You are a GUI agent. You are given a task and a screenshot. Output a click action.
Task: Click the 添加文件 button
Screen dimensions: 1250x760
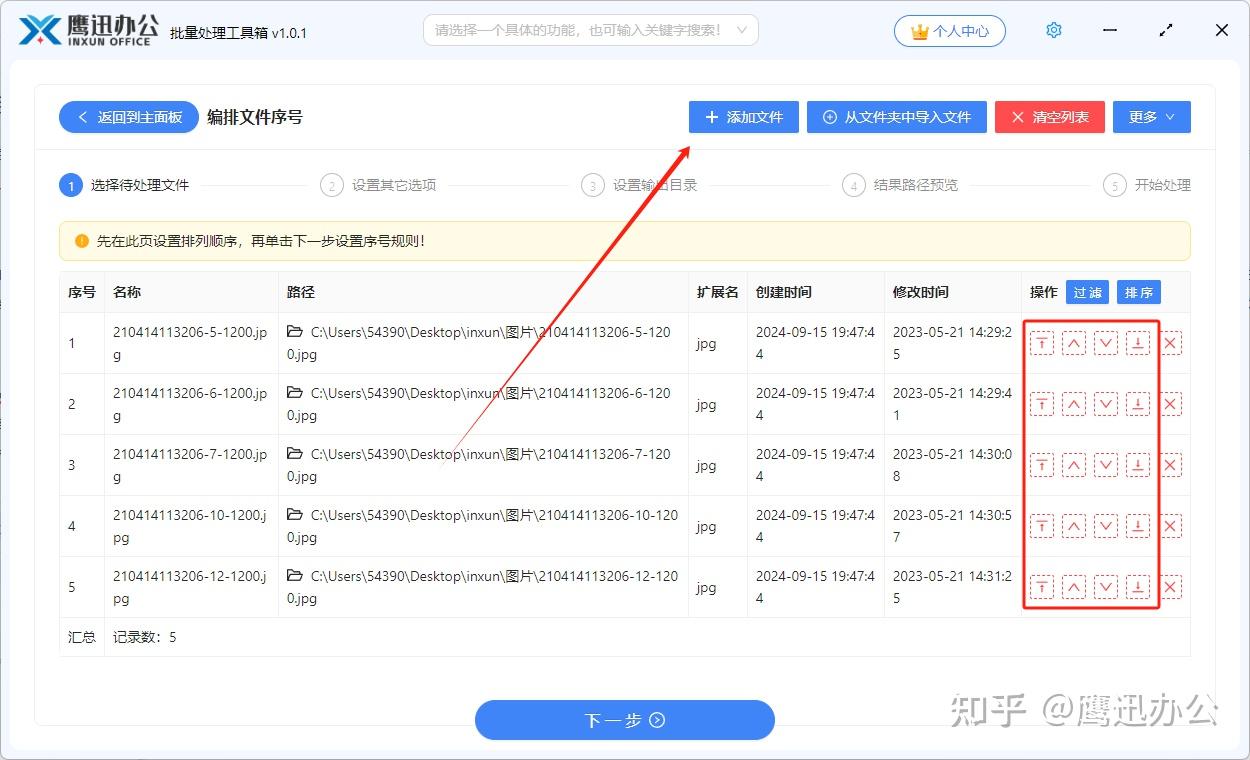click(x=743, y=117)
